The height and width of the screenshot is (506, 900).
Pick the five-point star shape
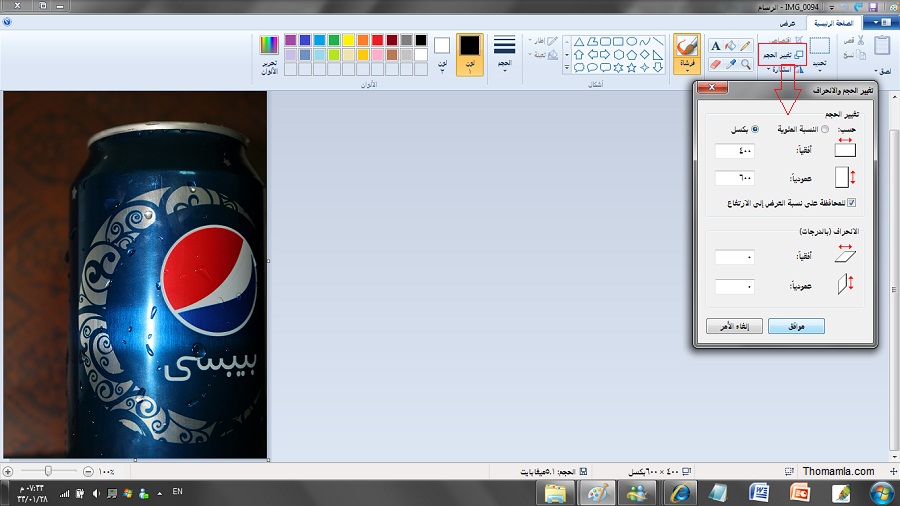631,68
